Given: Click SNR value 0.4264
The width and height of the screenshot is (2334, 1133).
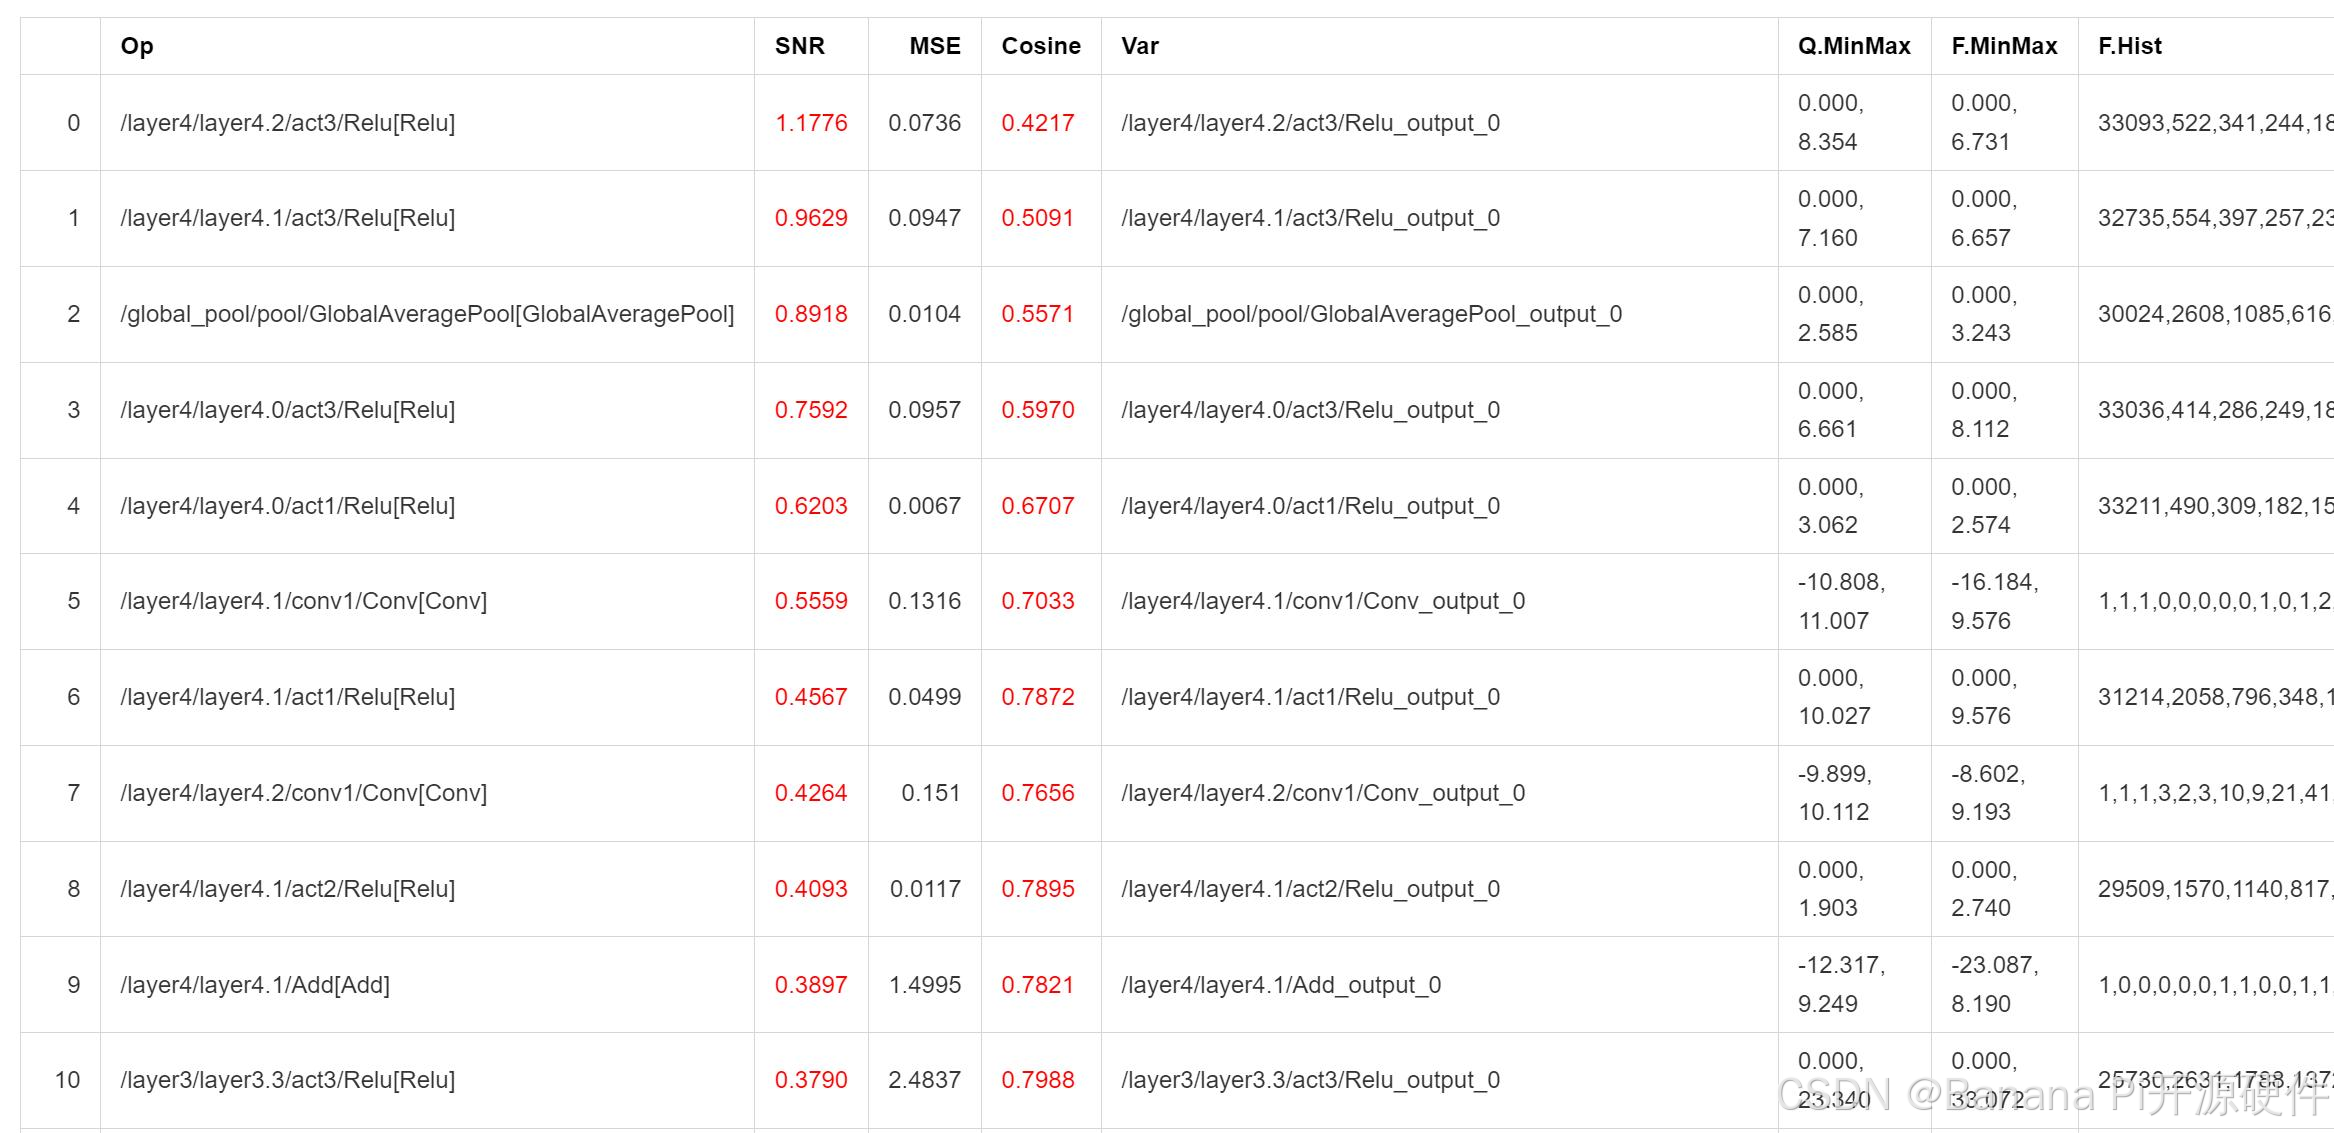Looking at the screenshot, I should point(810,793).
